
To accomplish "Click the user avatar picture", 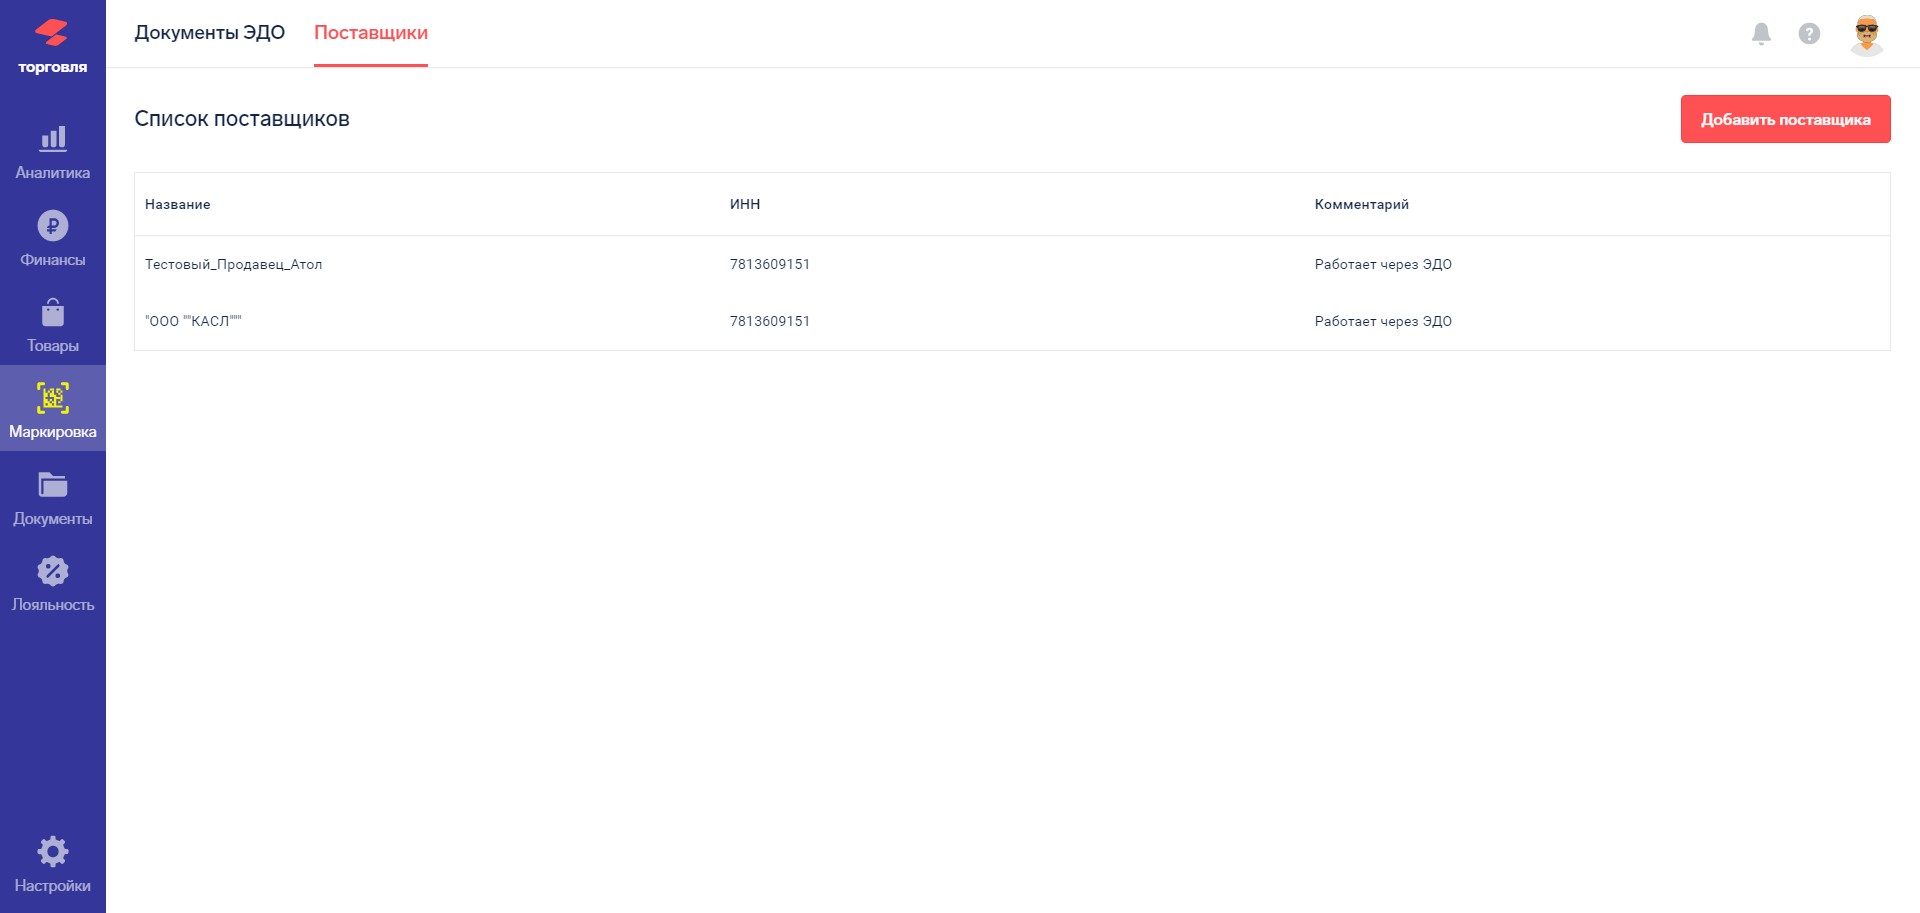I will [1866, 34].
